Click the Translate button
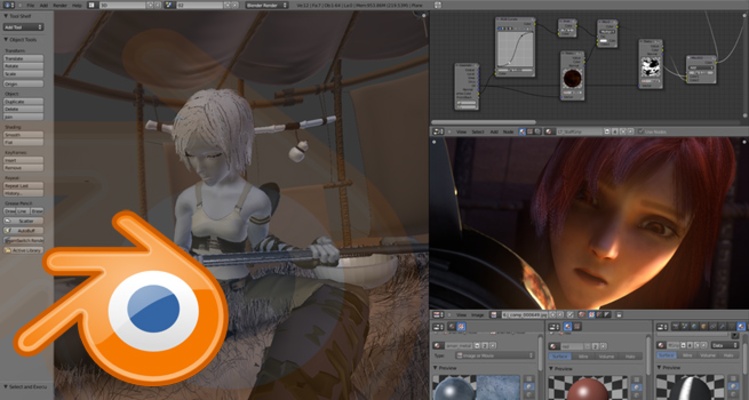The height and width of the screenshot is (400, 749). (23, 58)
